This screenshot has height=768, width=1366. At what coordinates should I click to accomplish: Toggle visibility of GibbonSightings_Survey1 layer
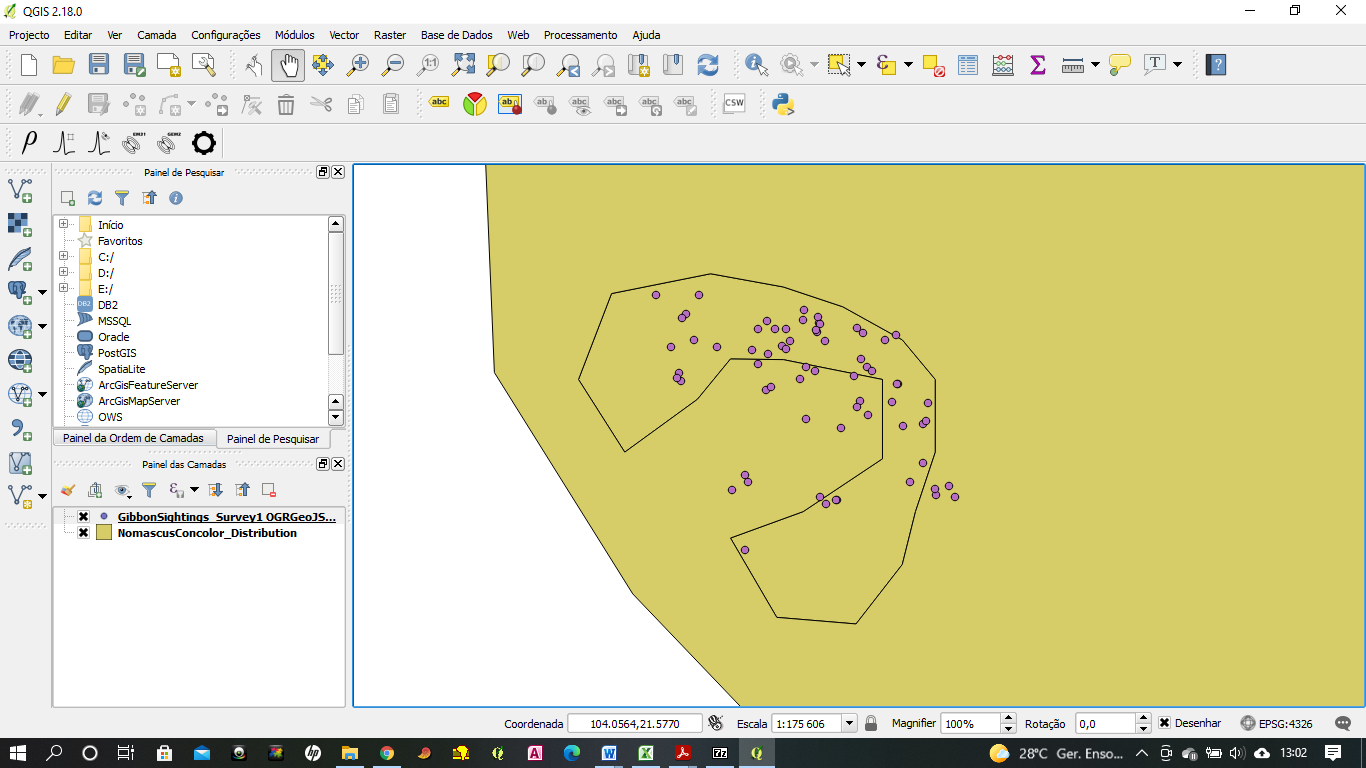click(83, 517)
